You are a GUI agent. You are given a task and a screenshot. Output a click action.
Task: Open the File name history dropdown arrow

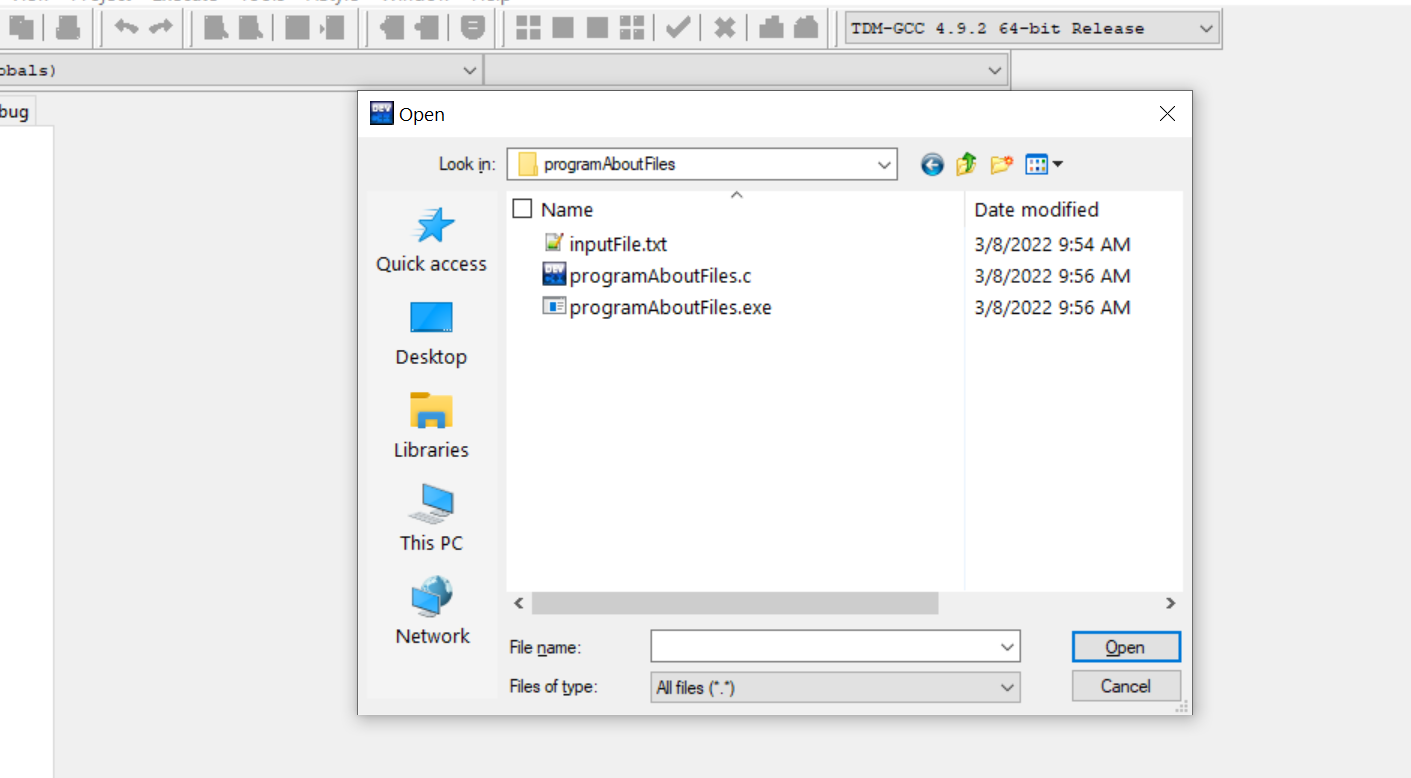[x=1007, y=647]
